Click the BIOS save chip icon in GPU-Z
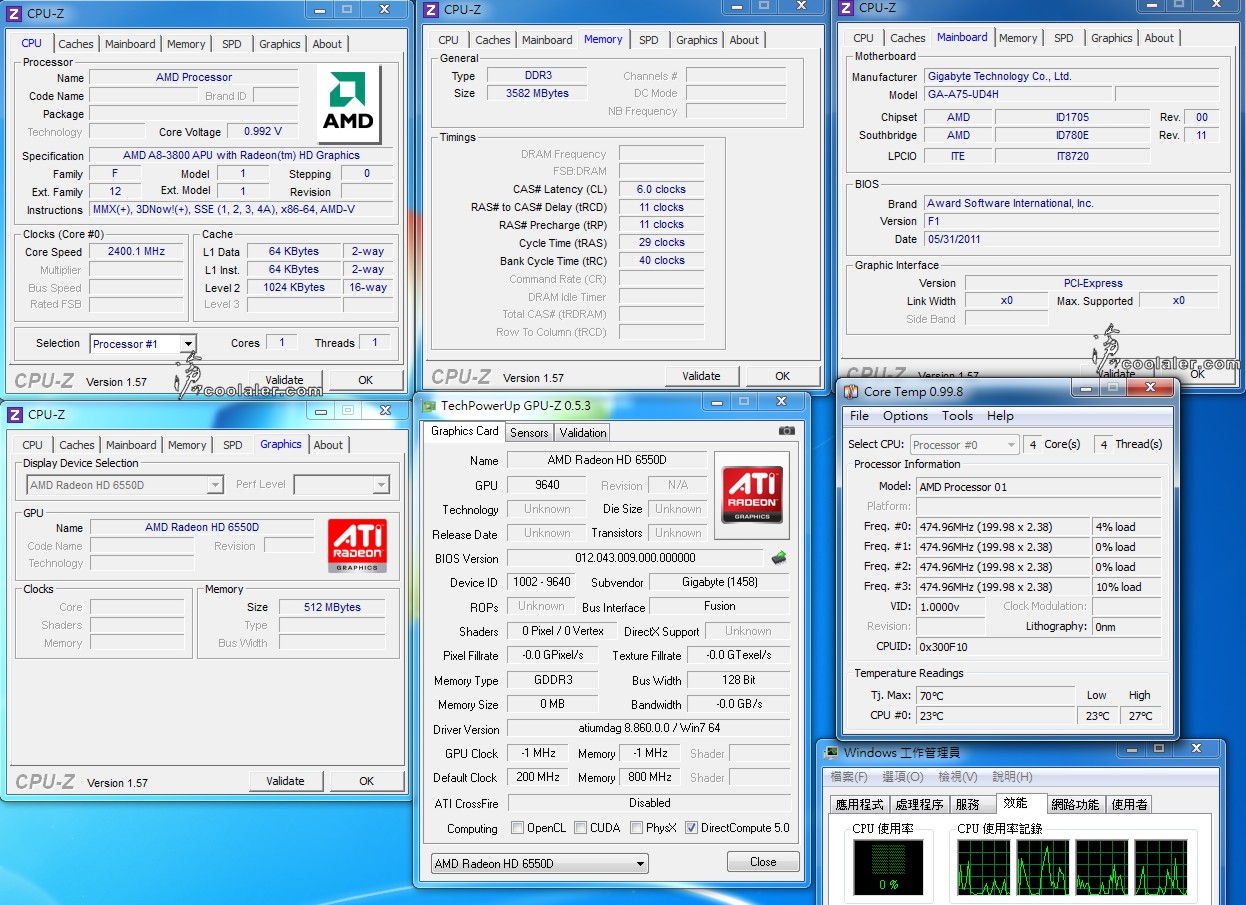The width and height of the screenshot is (1246, 905). click(779, 558)
